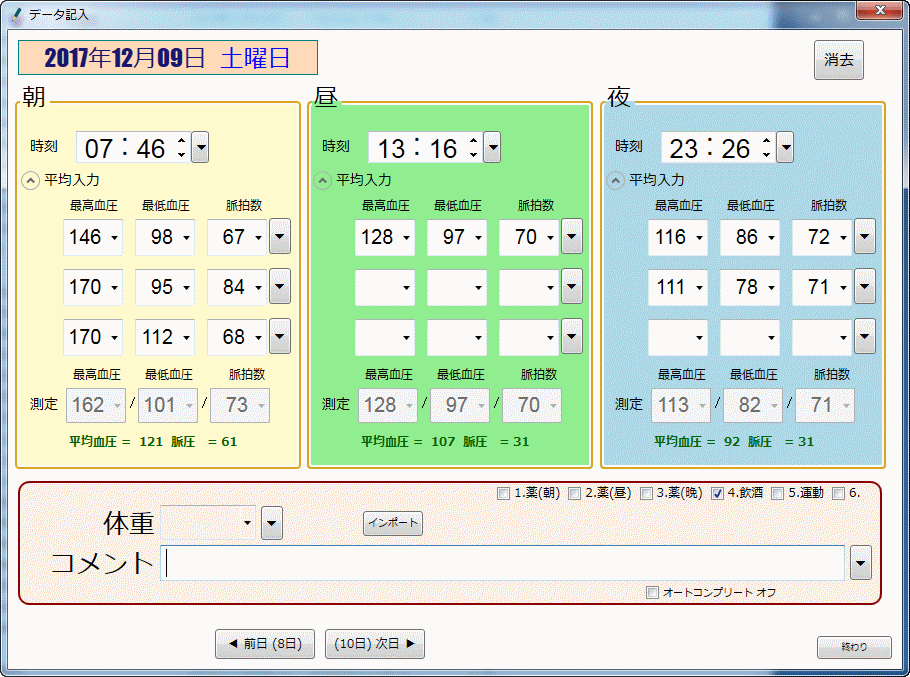Open the comment history dropdown button

click(860, 564)
